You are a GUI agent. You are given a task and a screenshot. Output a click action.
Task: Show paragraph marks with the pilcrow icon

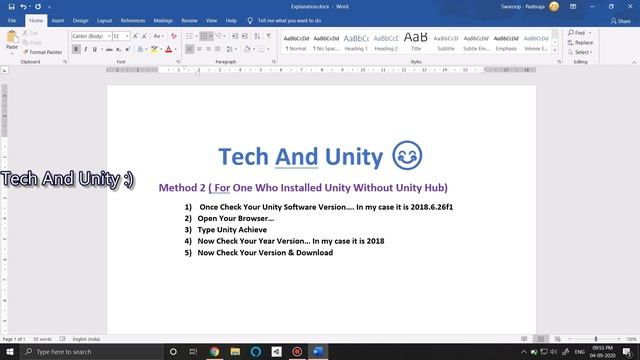pyautogui.click(x=269, y=36)
